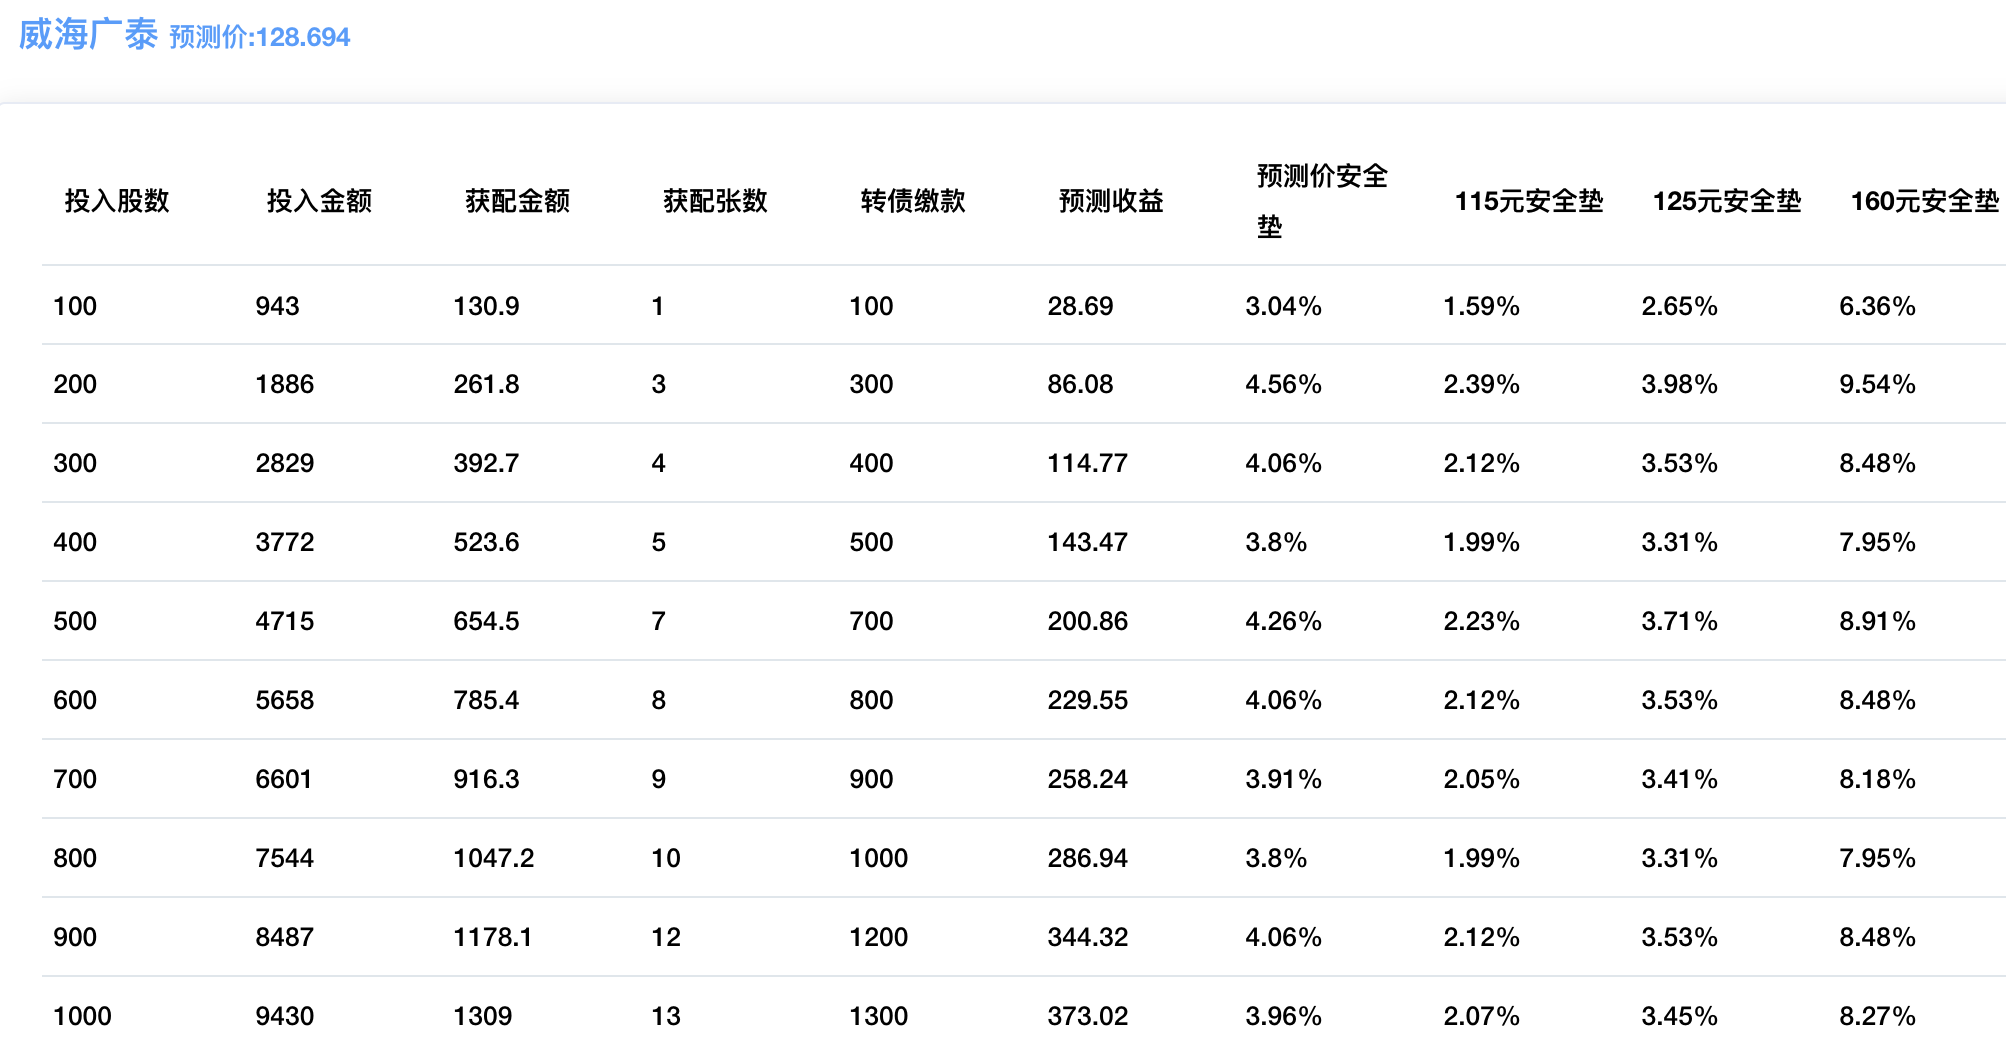Click the 预测收益 column header

coord(1111,201)
